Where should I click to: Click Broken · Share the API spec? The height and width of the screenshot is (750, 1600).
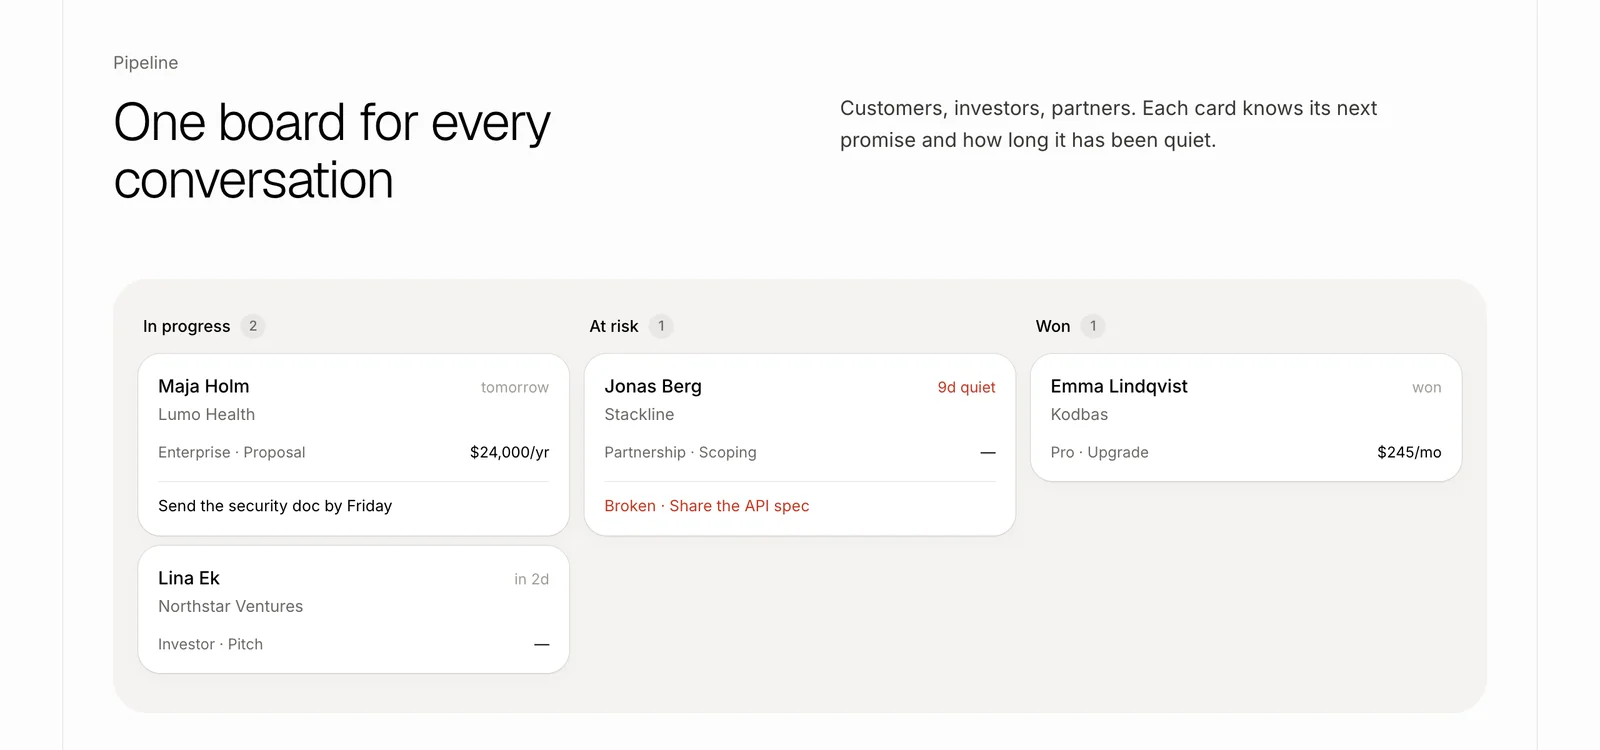707,506
